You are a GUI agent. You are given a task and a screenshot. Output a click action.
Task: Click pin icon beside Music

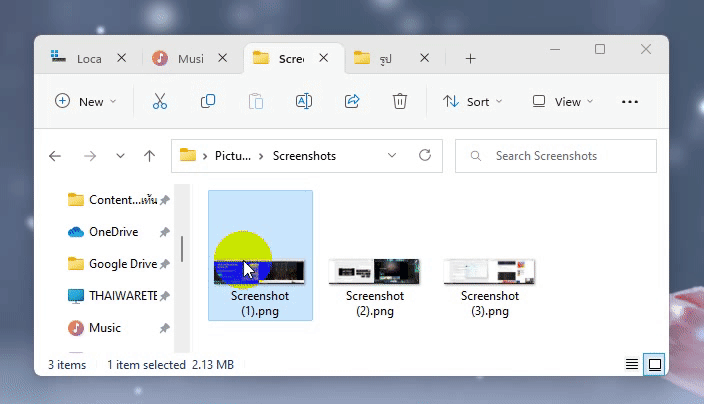pyautogui.click(x=165, y=328)
